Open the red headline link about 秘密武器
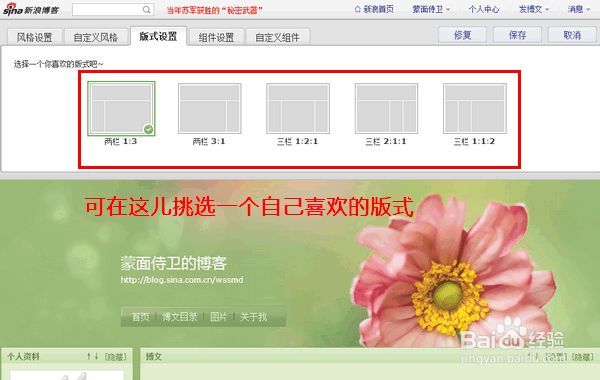This screenshot has width=600, height=380. pos(214,10)
